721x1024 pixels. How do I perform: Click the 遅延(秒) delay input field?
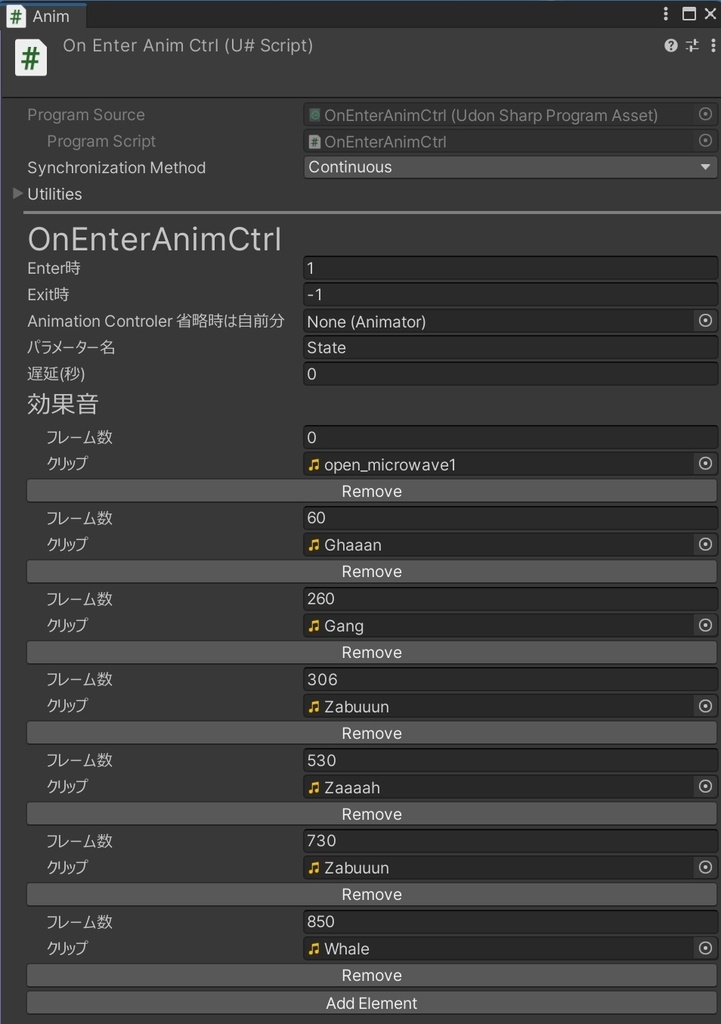pos(510,374)
